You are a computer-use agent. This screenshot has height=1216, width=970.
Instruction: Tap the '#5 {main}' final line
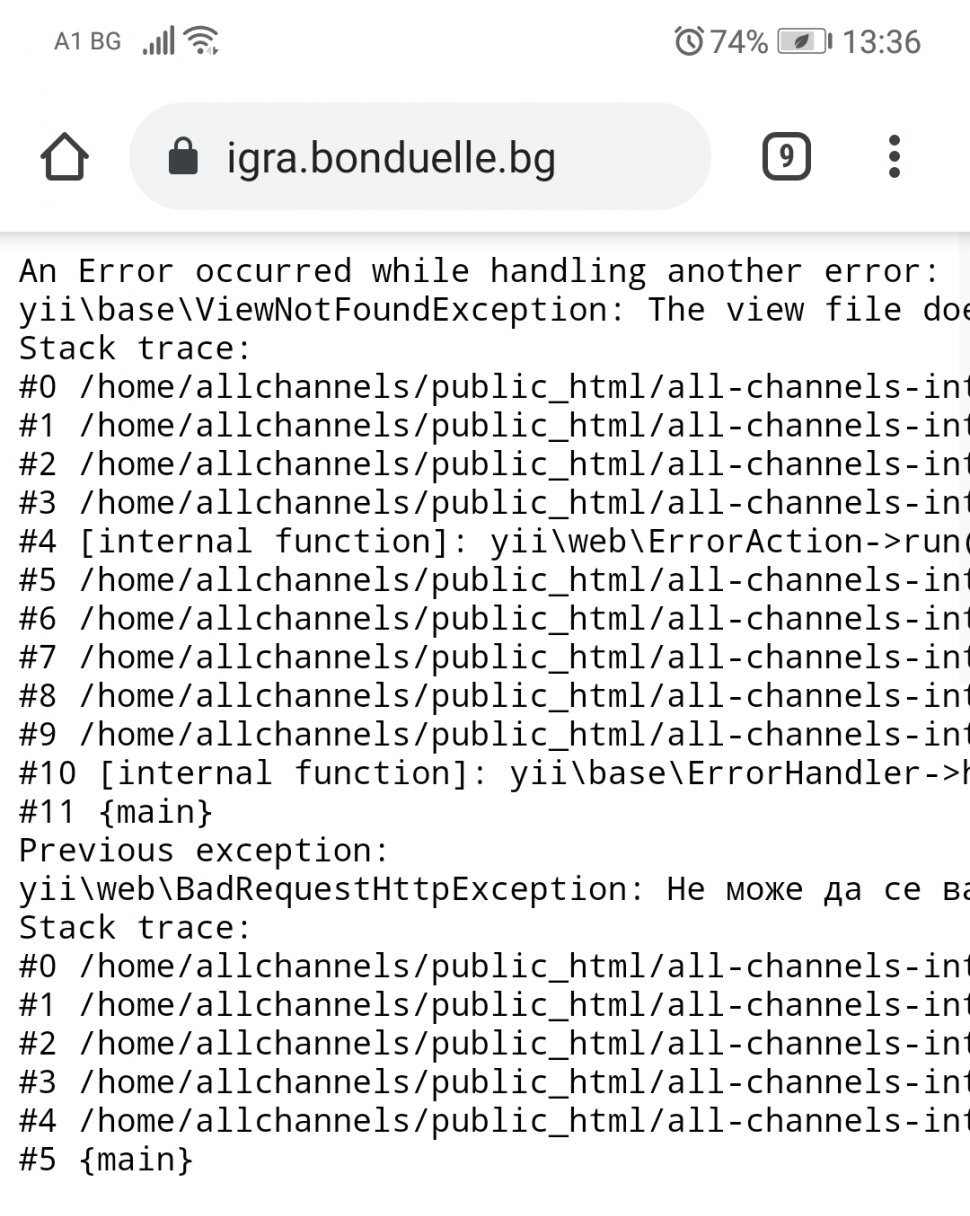click(x=106, y=1159)
